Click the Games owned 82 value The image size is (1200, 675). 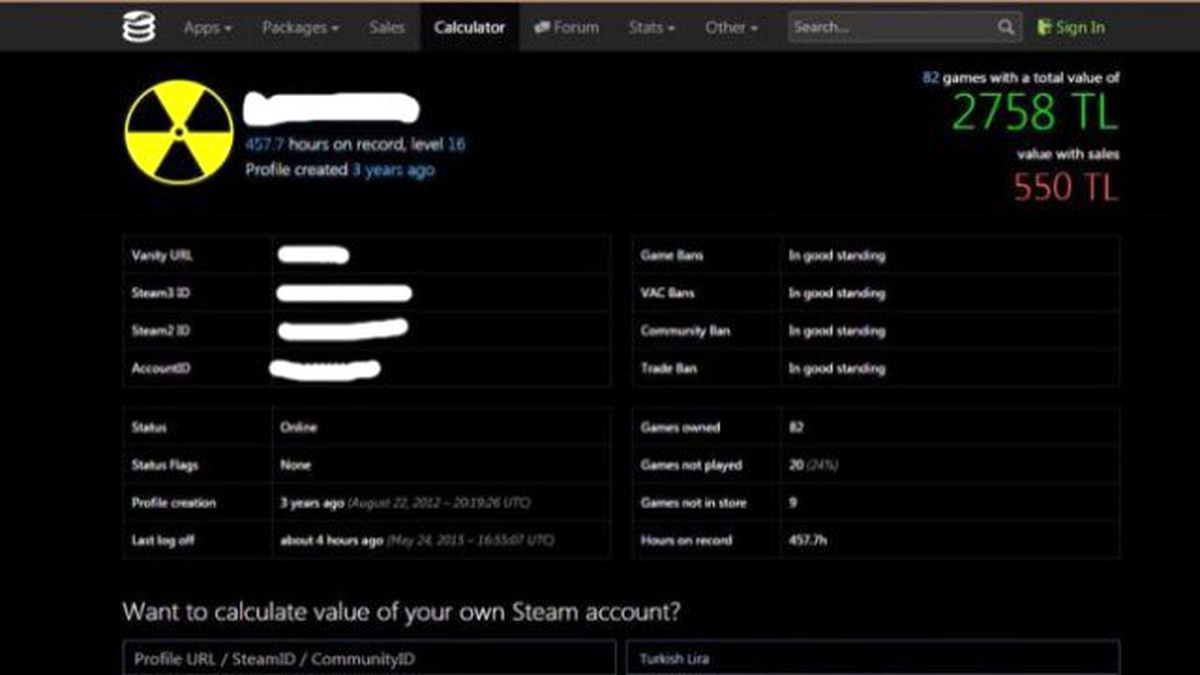tap(796, 427)
